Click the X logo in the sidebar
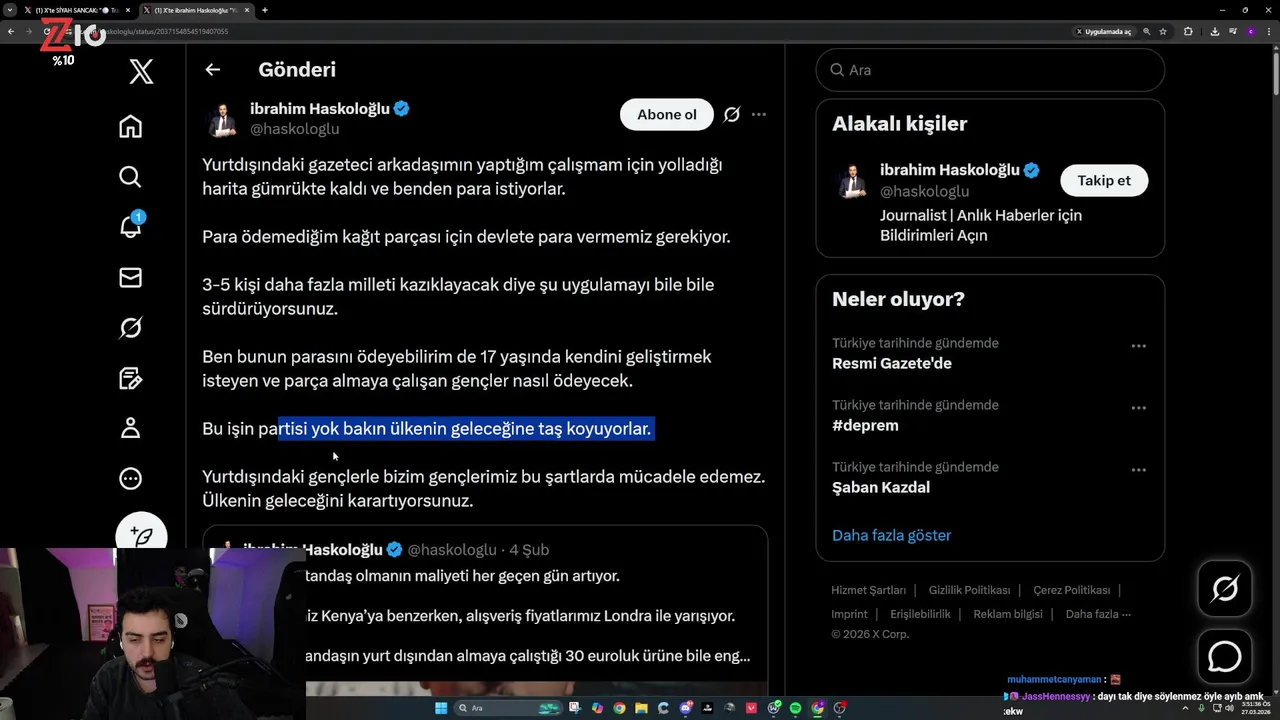This screenshot has height=720, width=1280. pyautogui.click(x=141, y=71)
